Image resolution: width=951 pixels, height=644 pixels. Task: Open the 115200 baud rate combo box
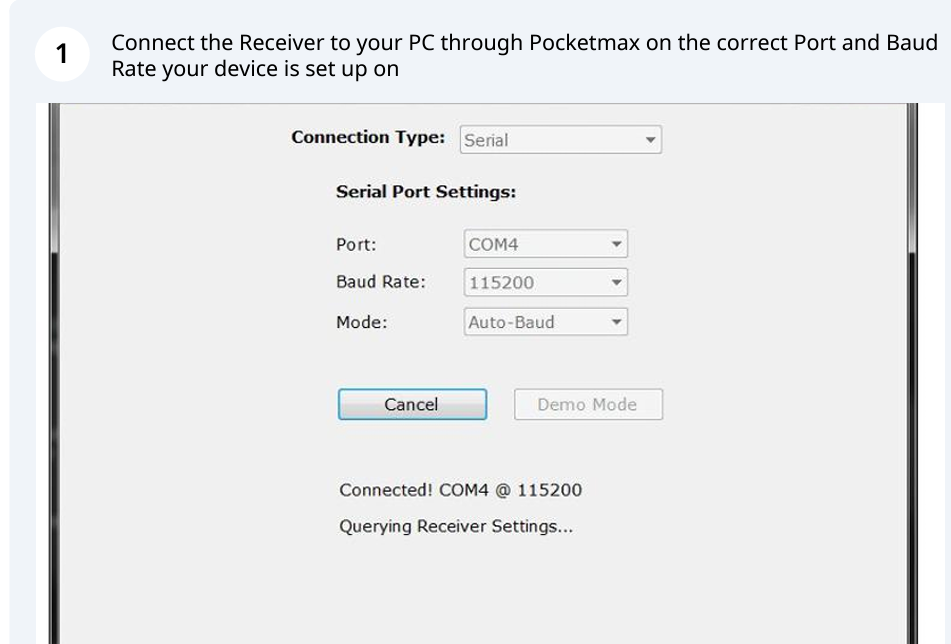pos(545,283)
